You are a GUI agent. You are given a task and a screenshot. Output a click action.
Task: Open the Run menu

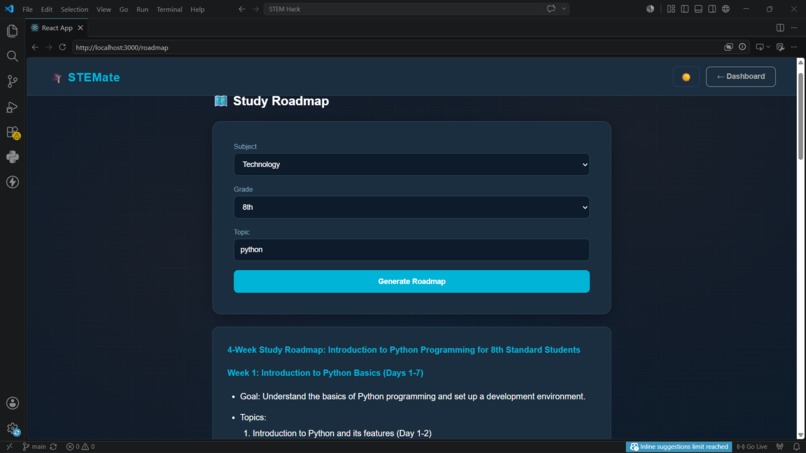click(x=142, y=9)
